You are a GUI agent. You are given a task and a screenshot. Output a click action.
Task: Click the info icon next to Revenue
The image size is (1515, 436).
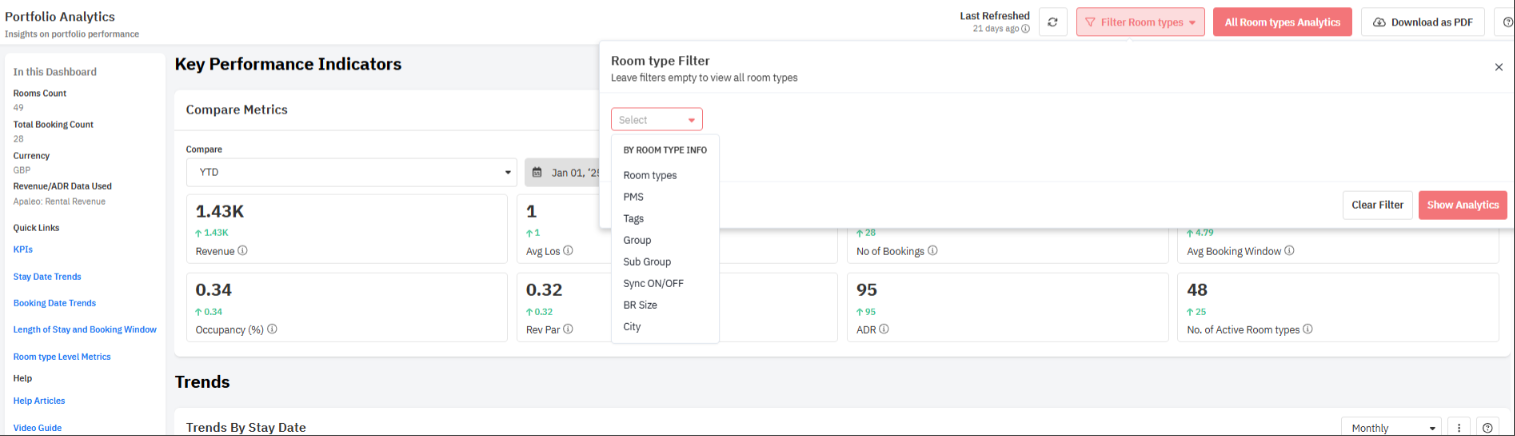tap(243, 251)
